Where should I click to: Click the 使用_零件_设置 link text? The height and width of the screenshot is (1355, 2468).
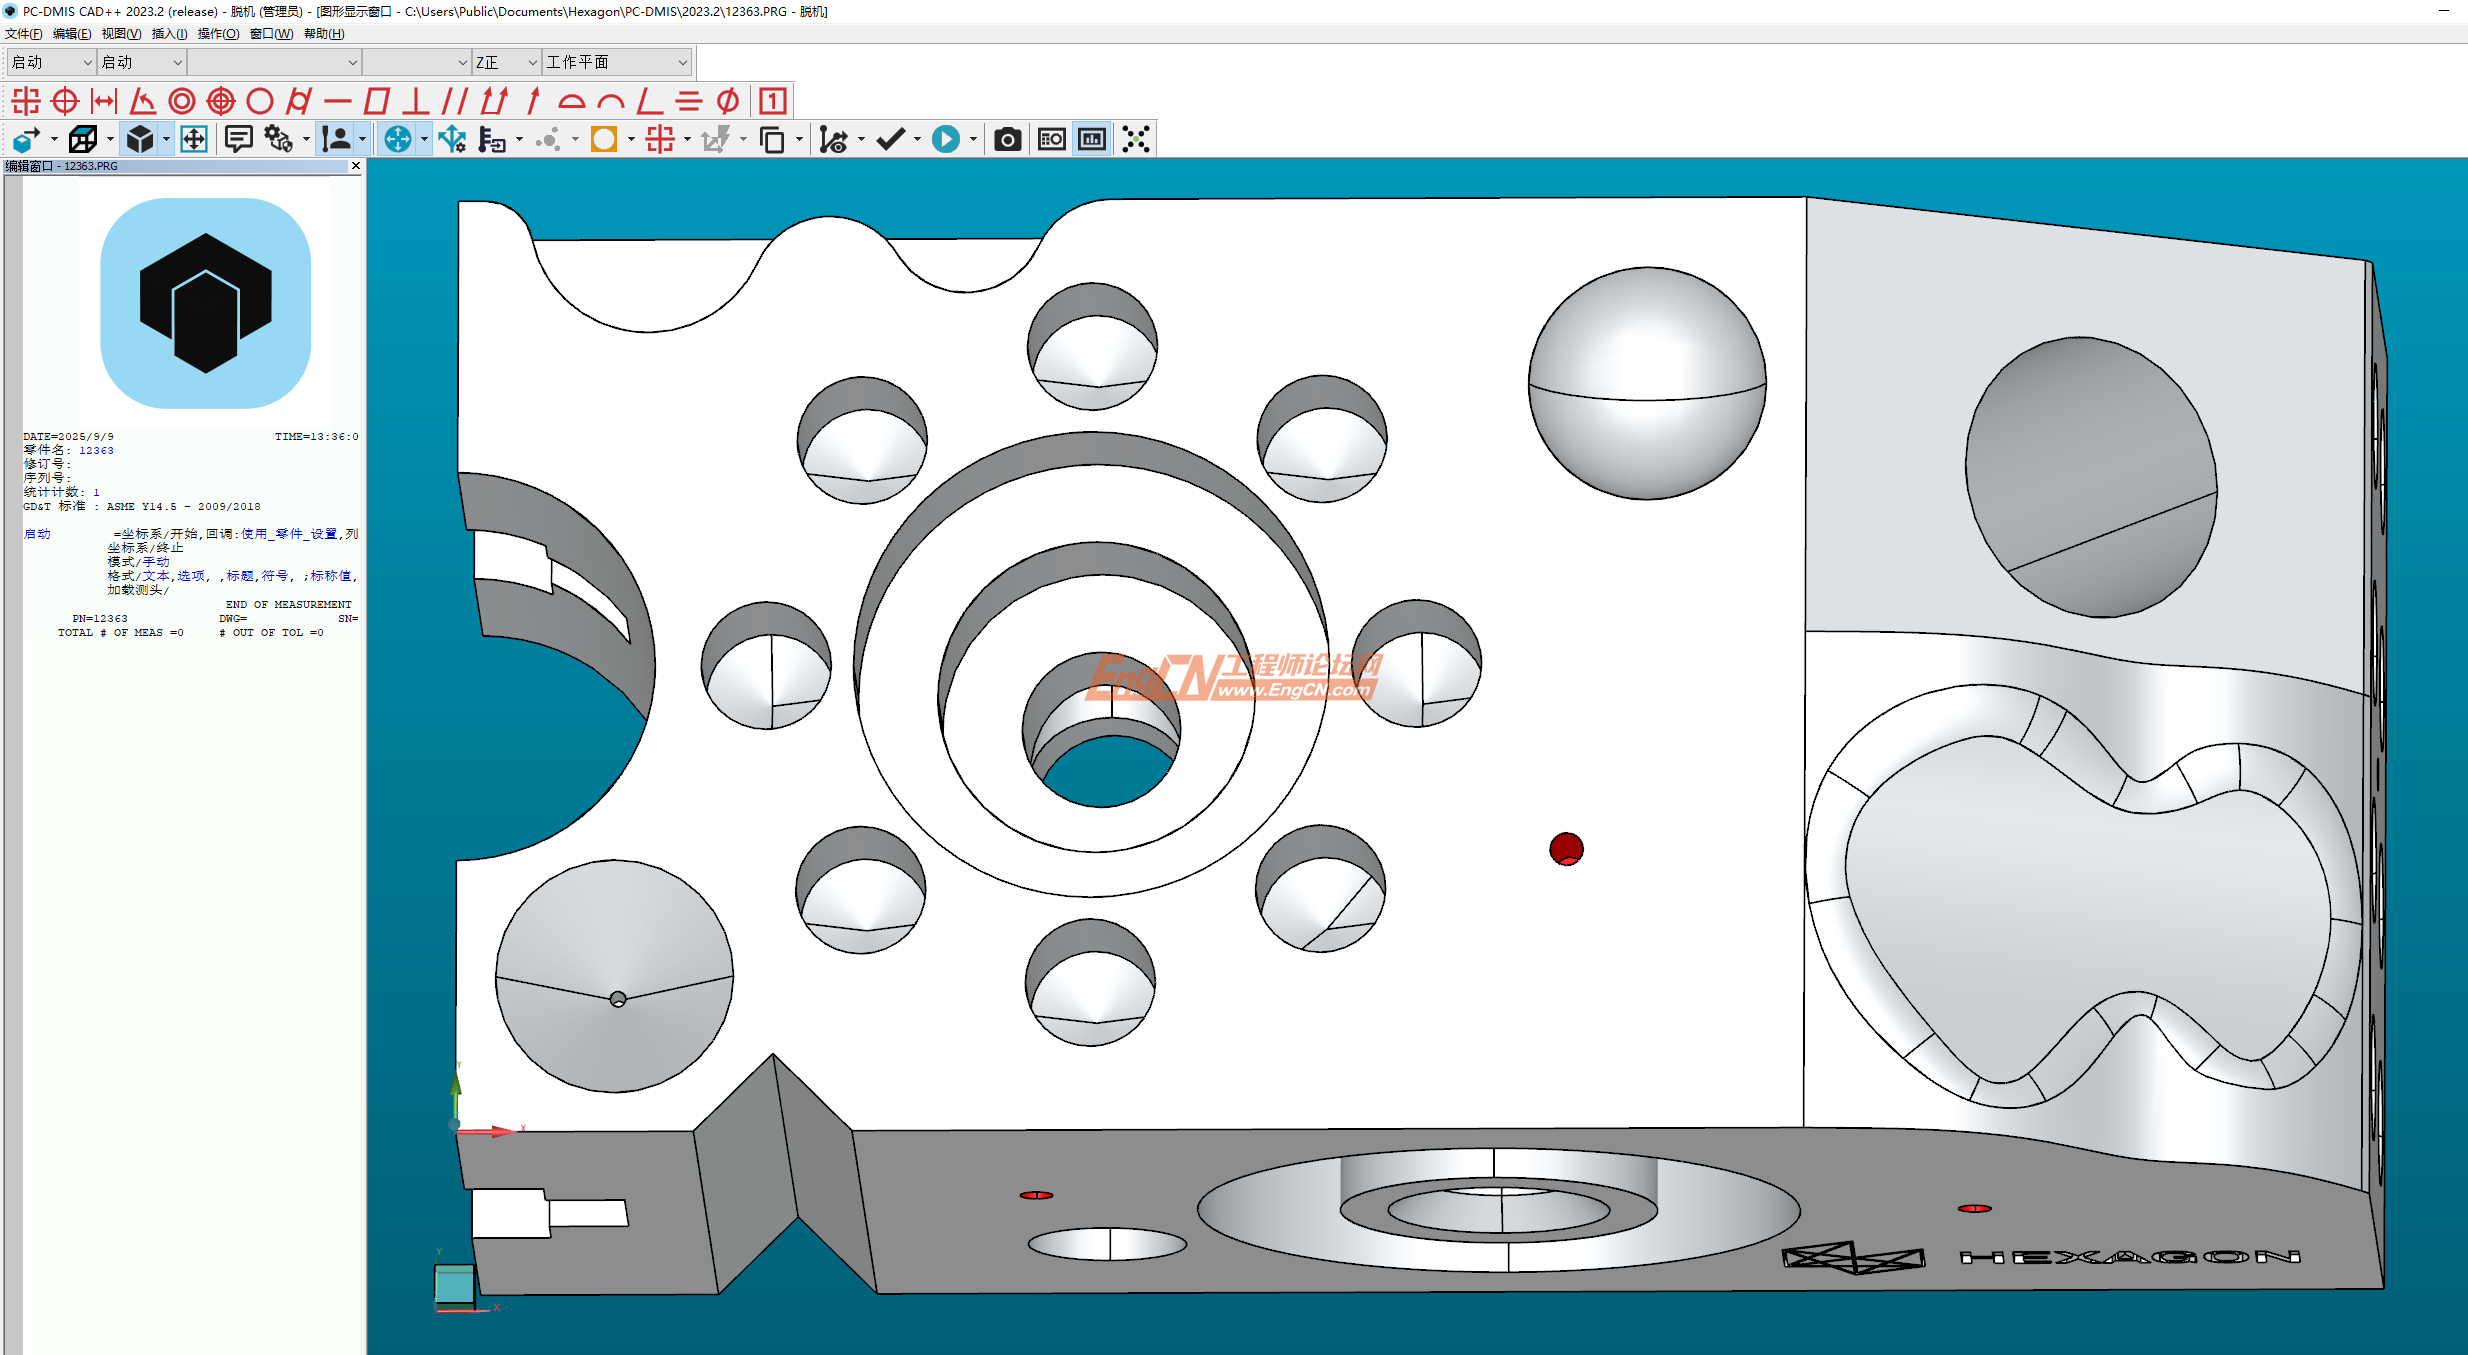tap(289, 534)
